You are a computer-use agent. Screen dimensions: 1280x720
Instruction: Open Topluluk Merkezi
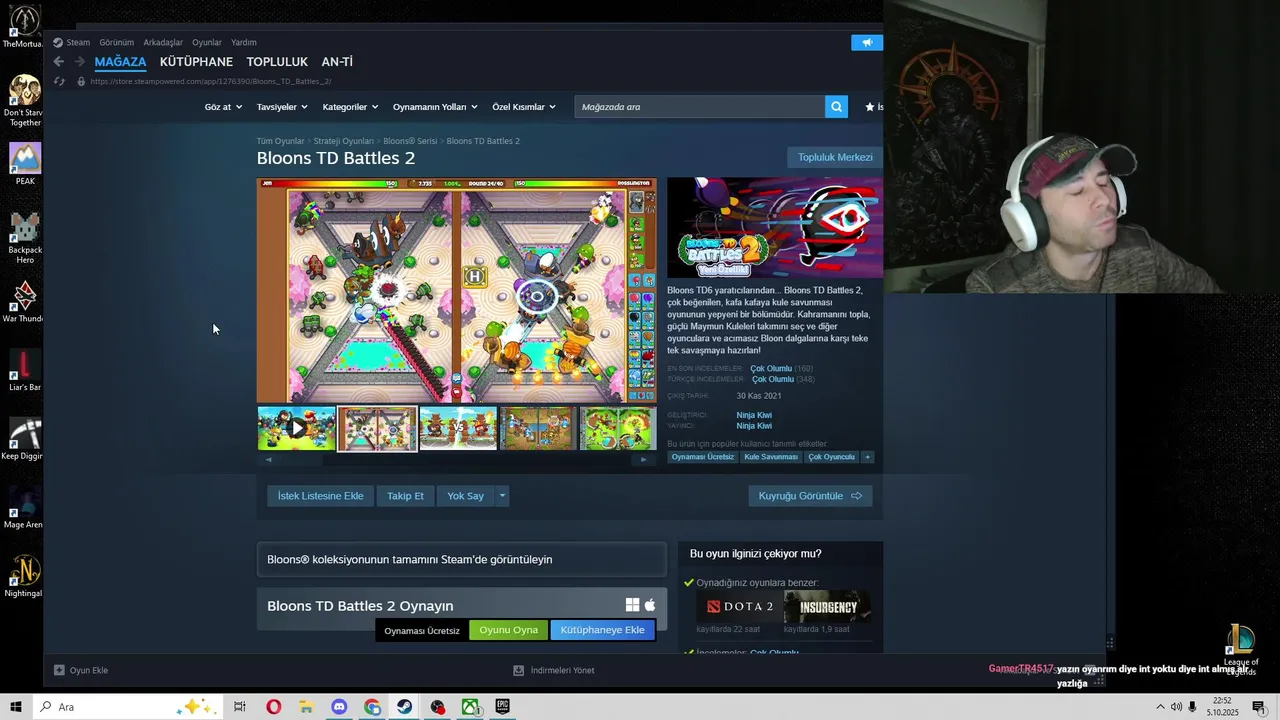click(x=835, y=157)
